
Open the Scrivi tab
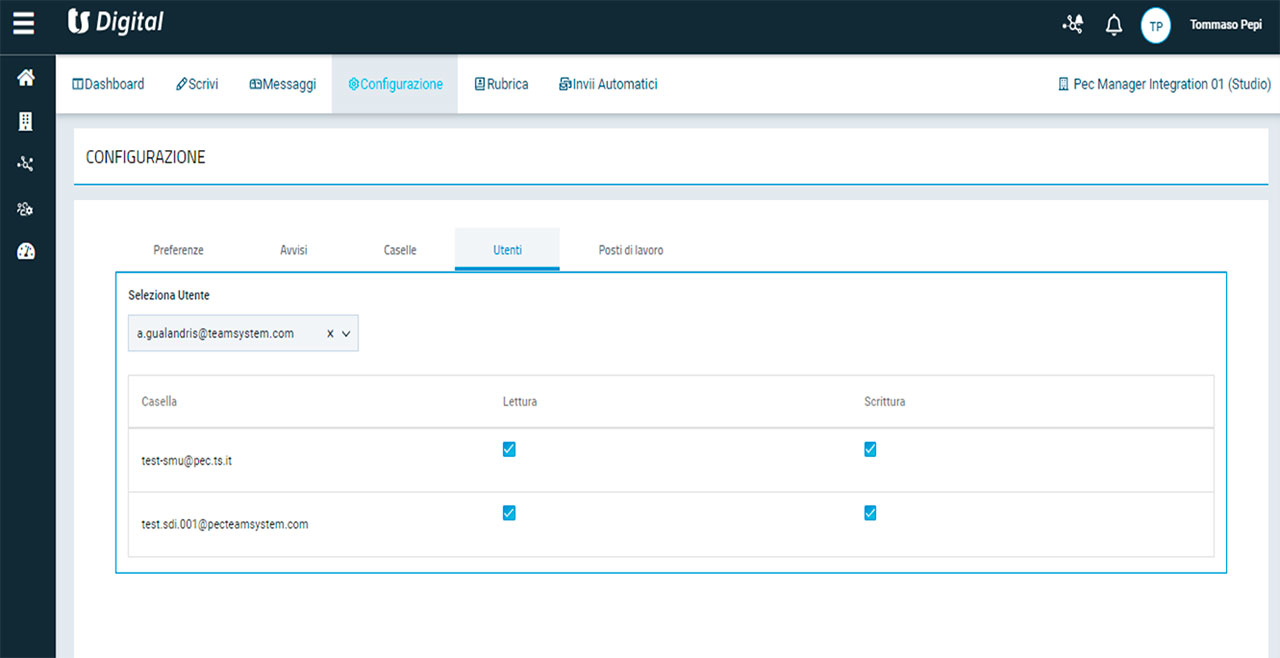tap(197, 84)
